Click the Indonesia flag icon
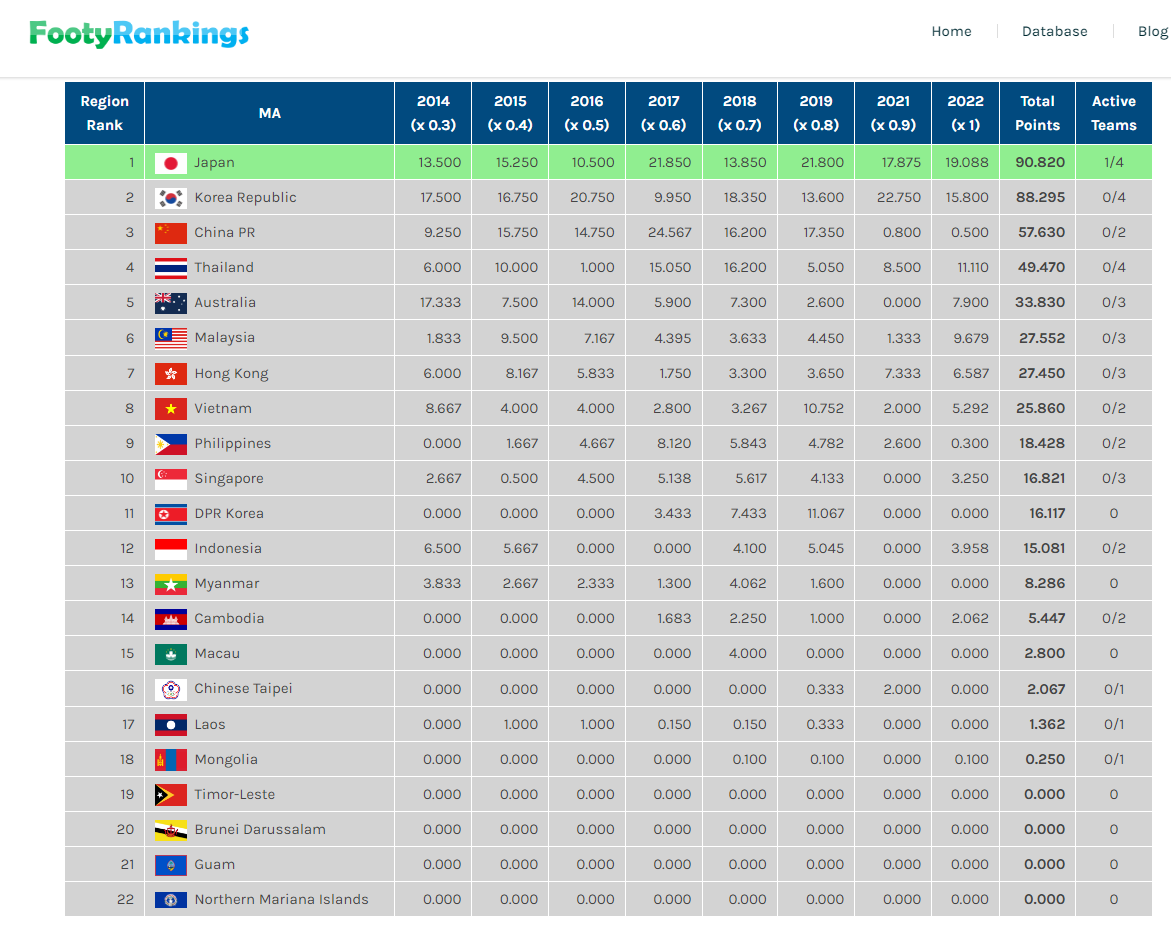Screen dimensions: 1171x931 click(x=170, y=549)
